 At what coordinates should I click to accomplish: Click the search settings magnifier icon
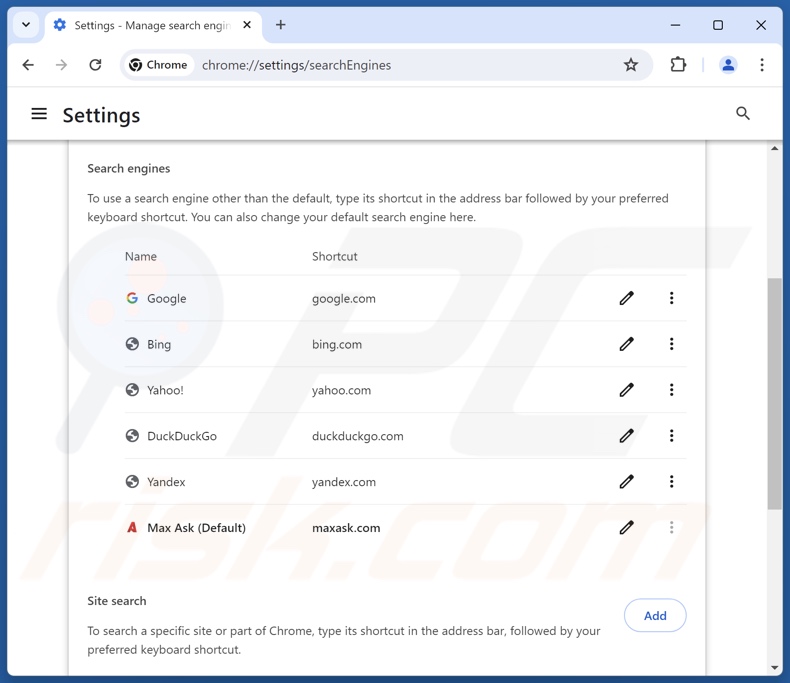743,114
